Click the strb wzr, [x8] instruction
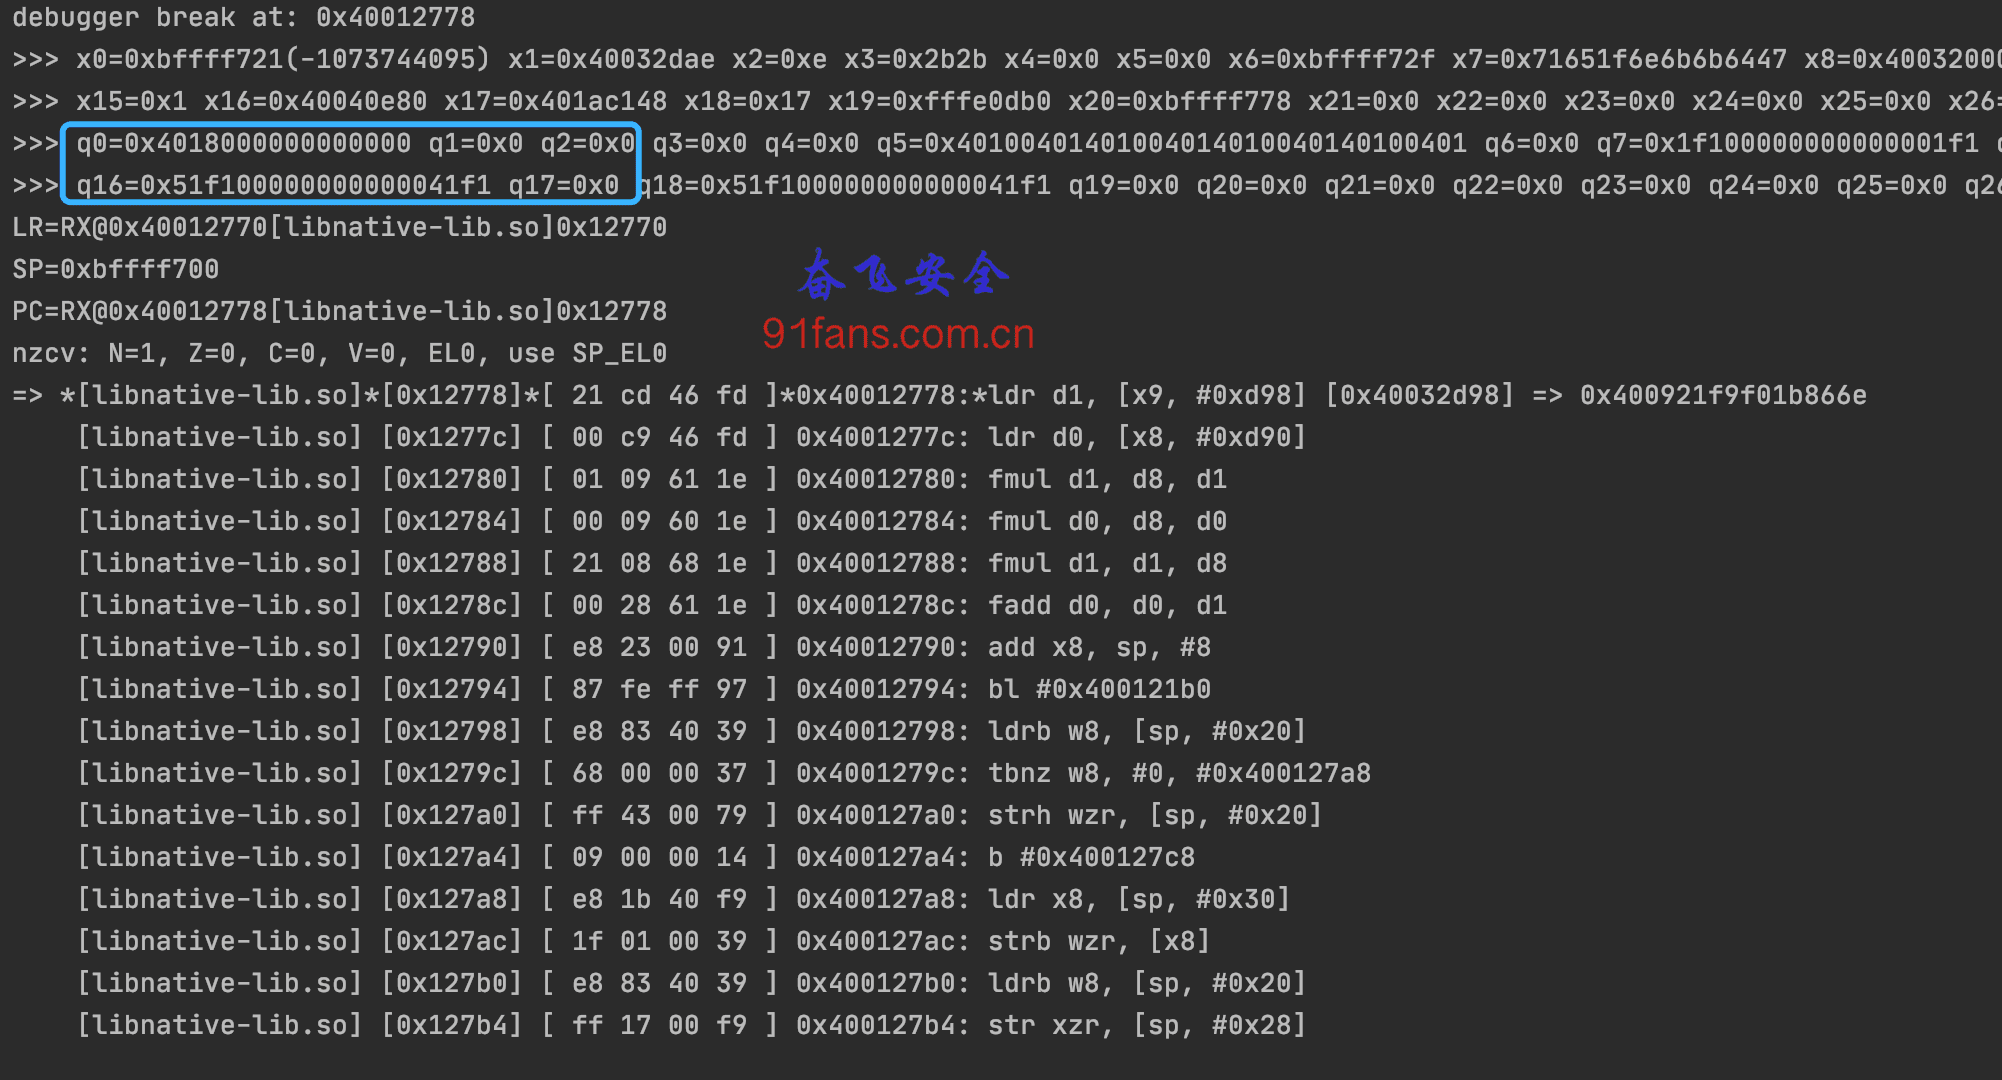2002x1080 pixels. [1099, 941]
